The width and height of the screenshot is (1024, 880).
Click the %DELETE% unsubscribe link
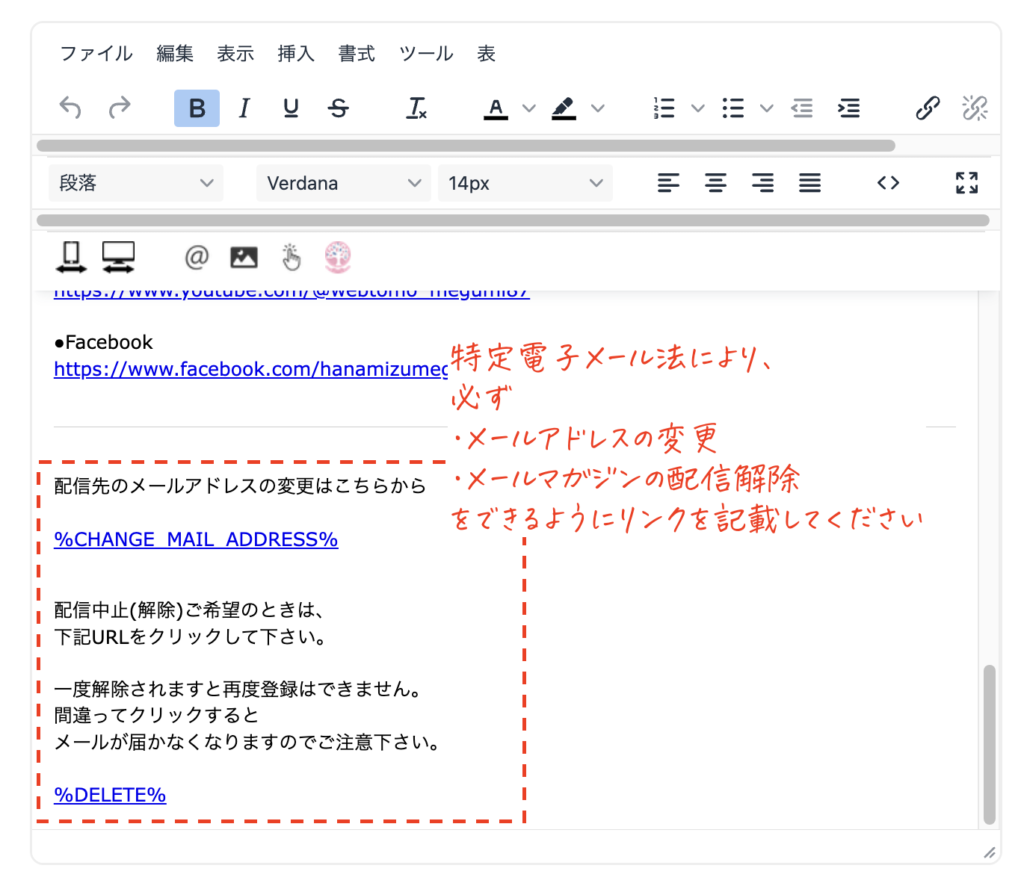click(110, 795)
